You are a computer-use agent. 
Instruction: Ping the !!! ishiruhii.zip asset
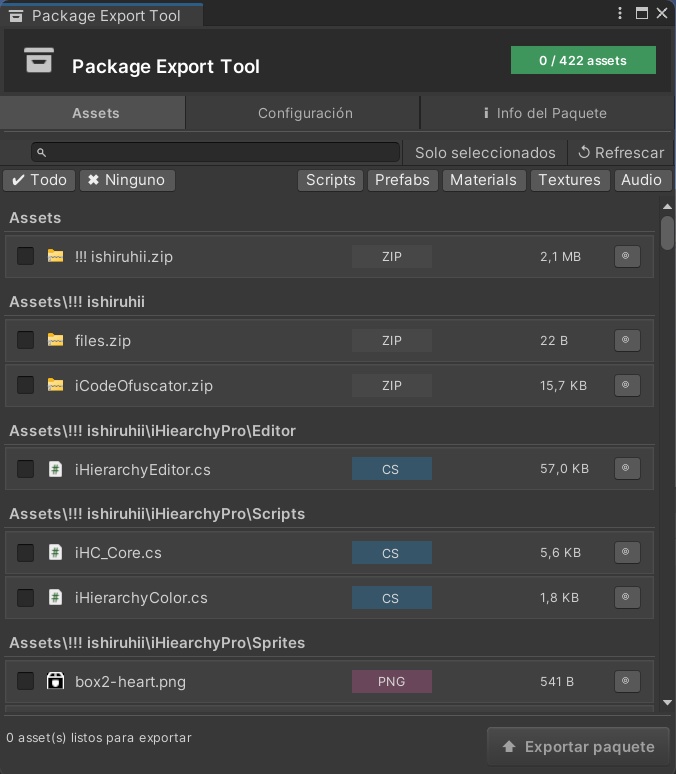(x=627, y=256)
